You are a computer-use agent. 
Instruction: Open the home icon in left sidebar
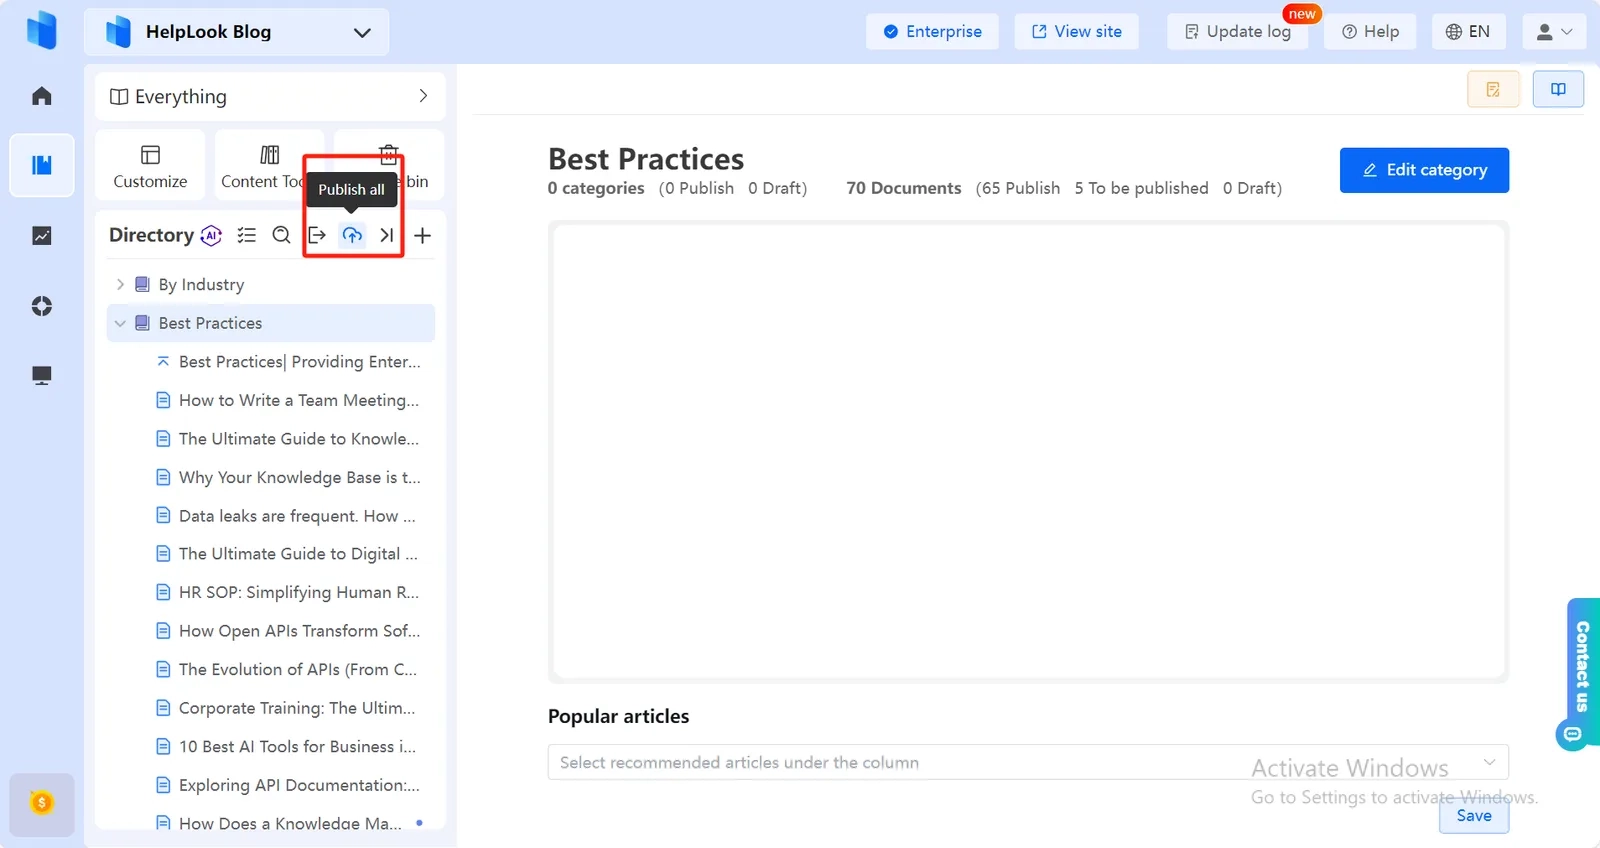click(x=42, y=96)
